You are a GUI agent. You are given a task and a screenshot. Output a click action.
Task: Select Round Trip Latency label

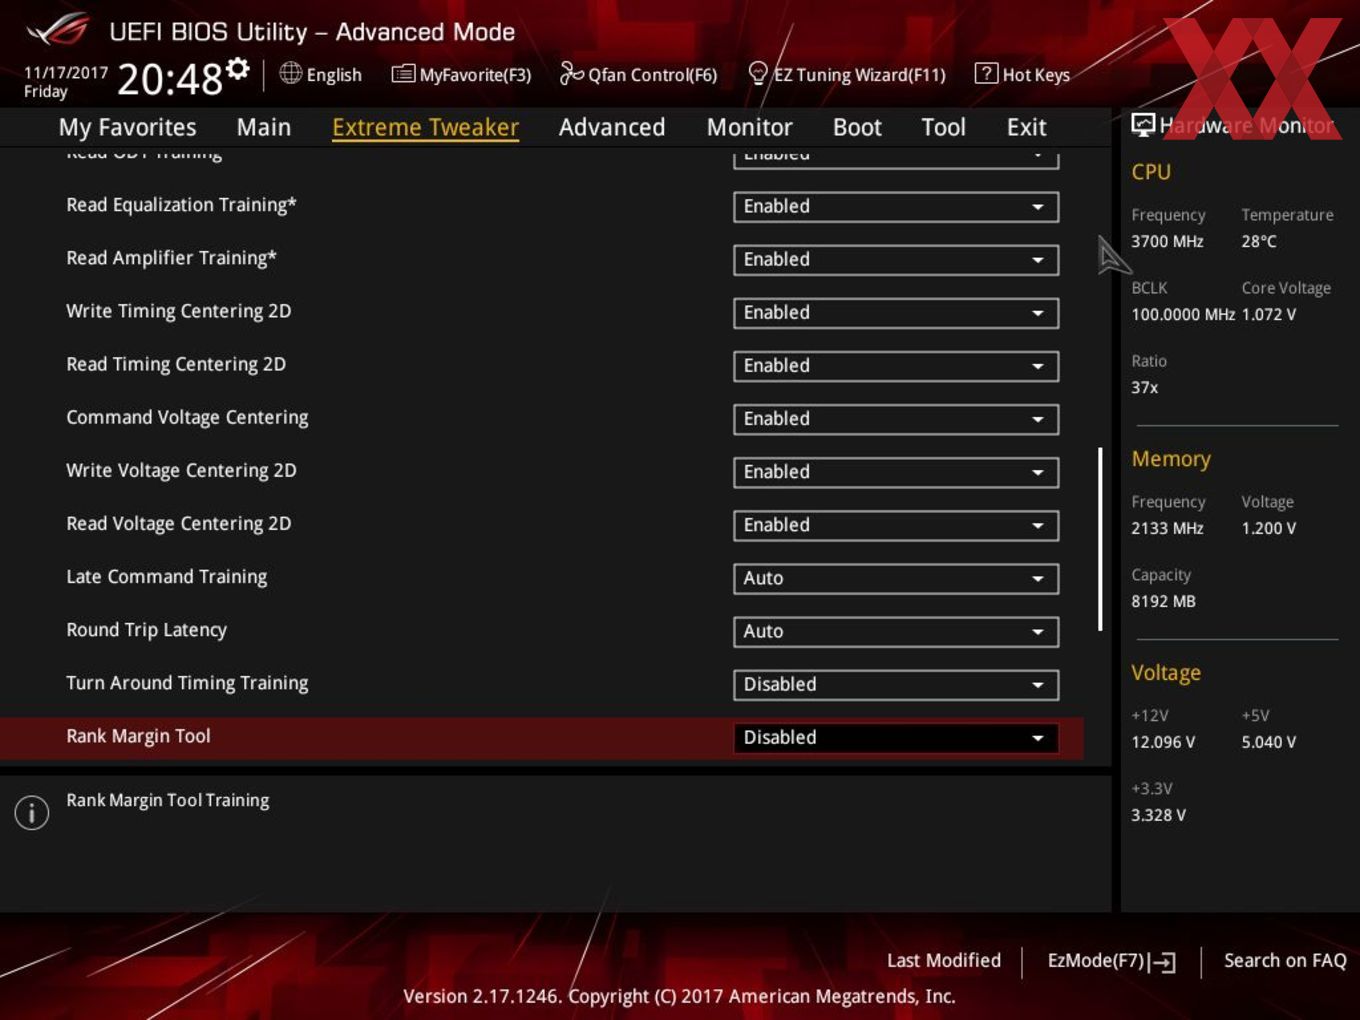click(147, 629)
